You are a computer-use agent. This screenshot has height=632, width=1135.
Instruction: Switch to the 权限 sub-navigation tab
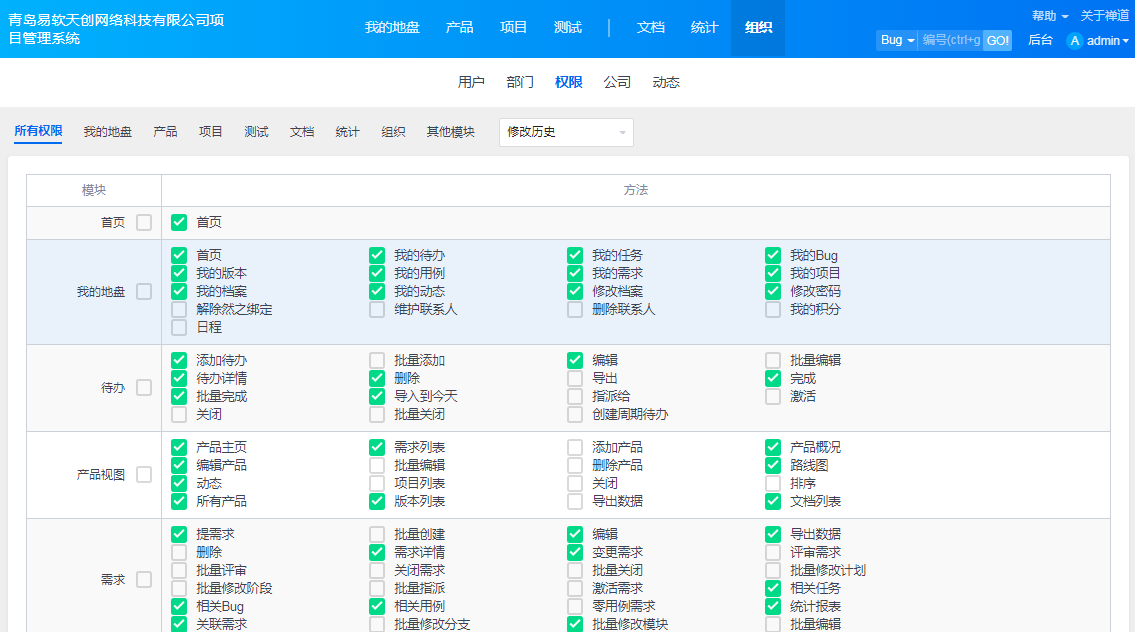pyautogui.click(x=568, y=83)
